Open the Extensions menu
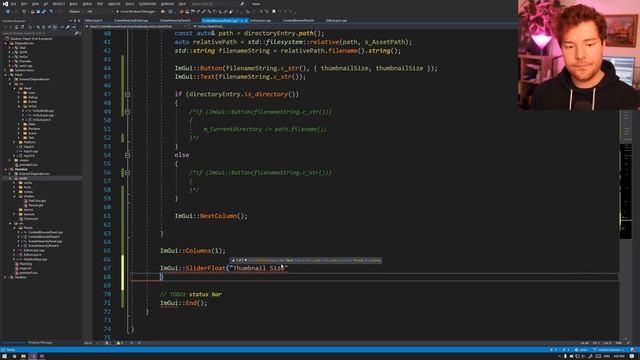 (x=147, y=4)
